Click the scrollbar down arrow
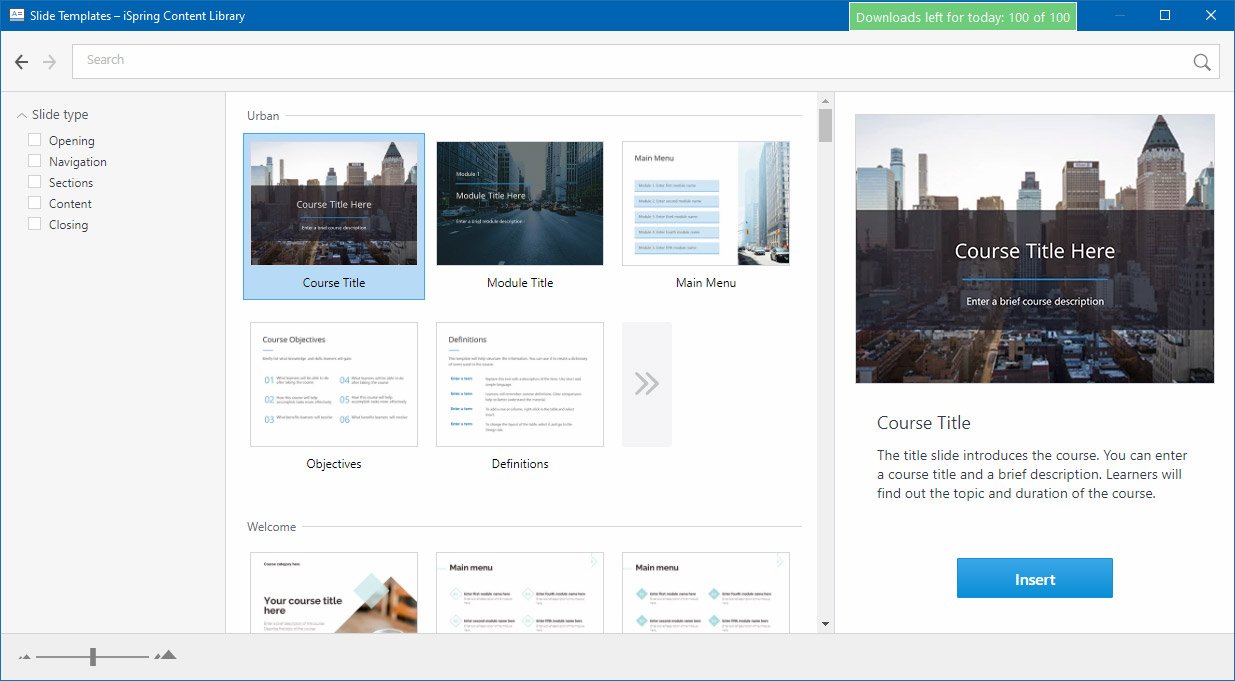Viewport: 1235px width, 681px height. [825, 624]
